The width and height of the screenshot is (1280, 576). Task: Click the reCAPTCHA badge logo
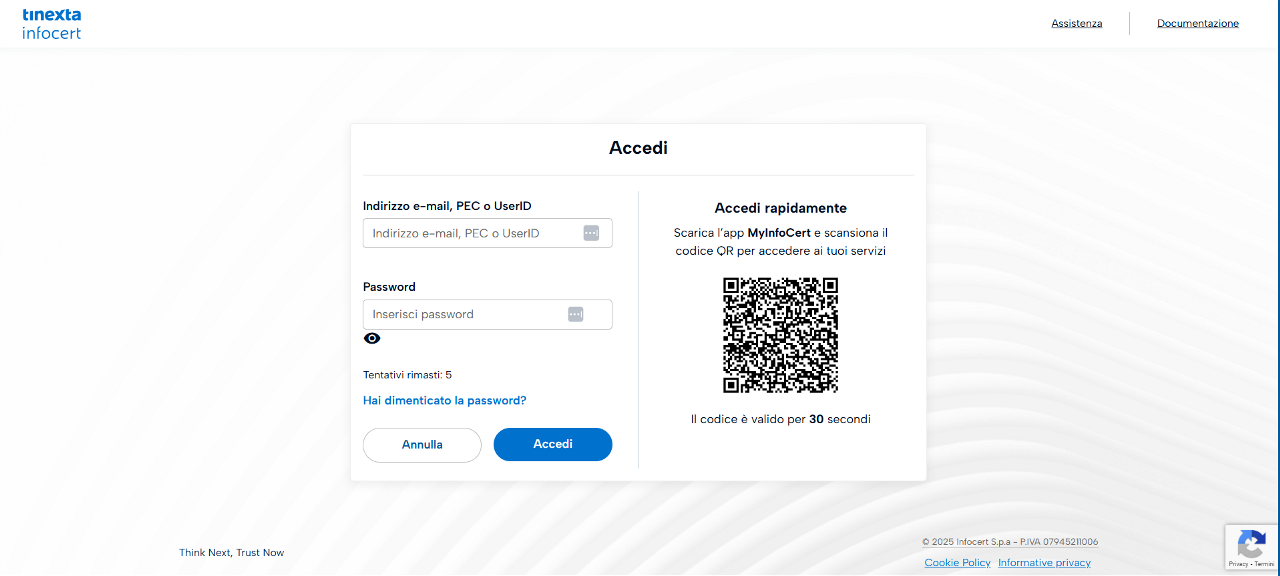(1251, 545)
